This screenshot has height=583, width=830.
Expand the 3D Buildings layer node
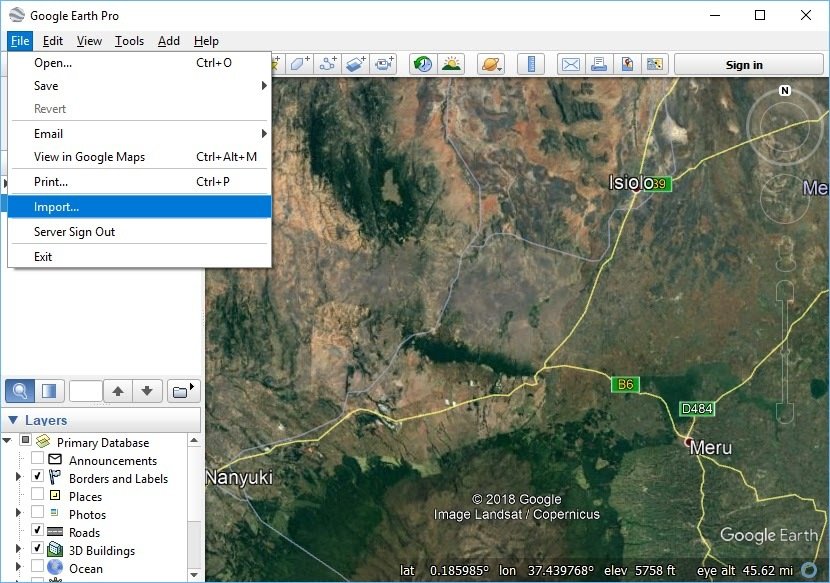click(18, 549)
